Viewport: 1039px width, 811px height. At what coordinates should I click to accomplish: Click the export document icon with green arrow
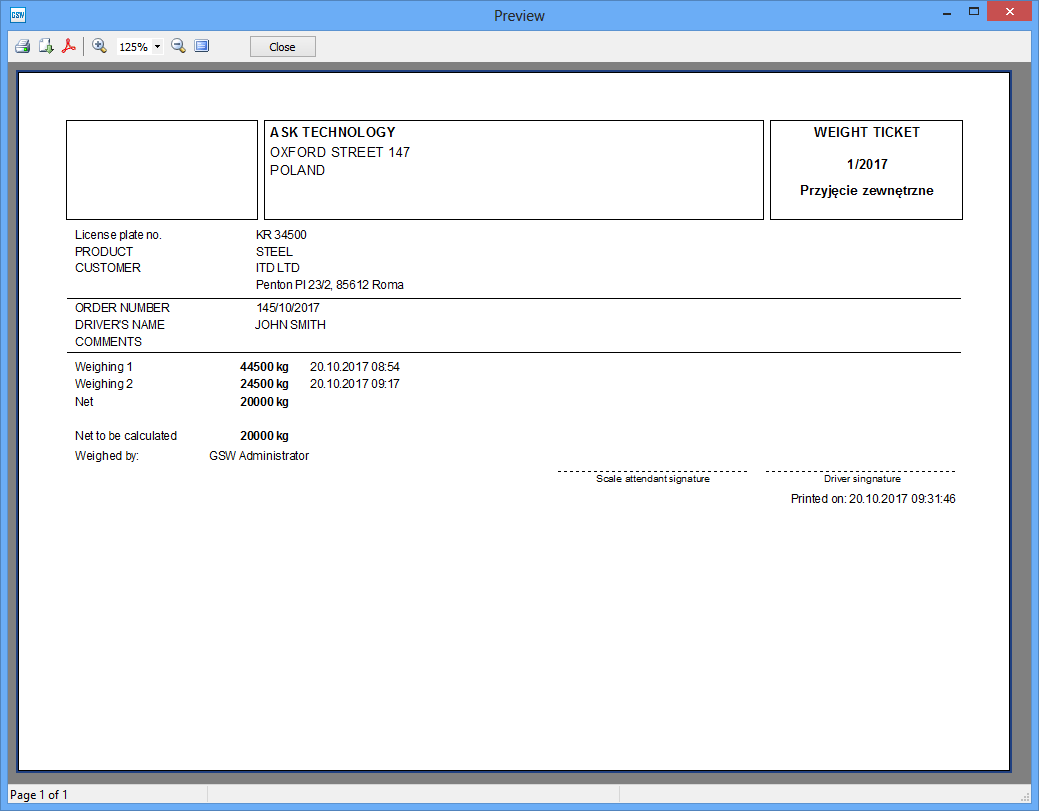(46, 46)
